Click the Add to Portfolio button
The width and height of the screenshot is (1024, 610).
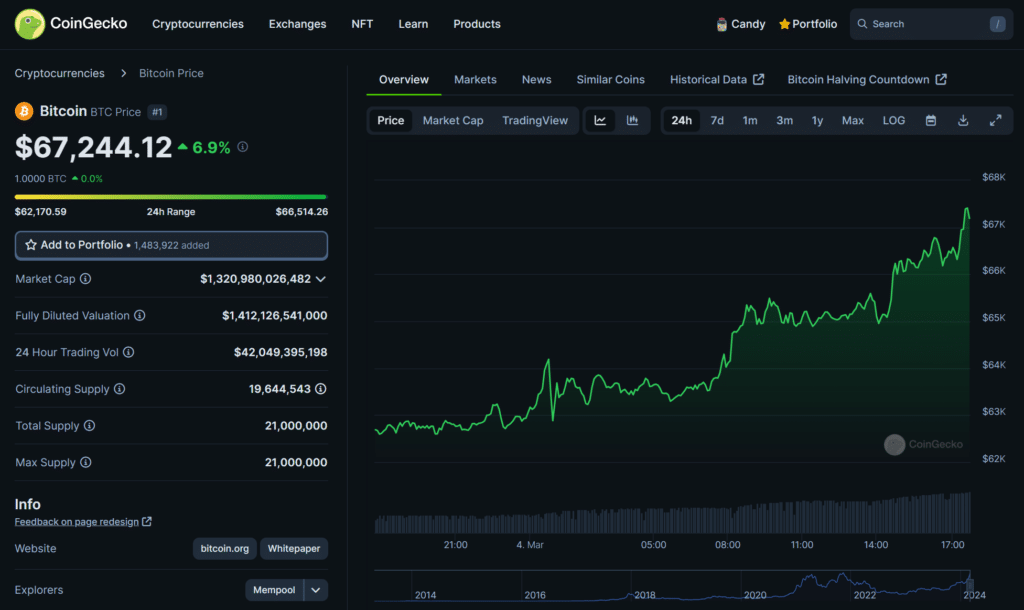(x=171, y=245)
